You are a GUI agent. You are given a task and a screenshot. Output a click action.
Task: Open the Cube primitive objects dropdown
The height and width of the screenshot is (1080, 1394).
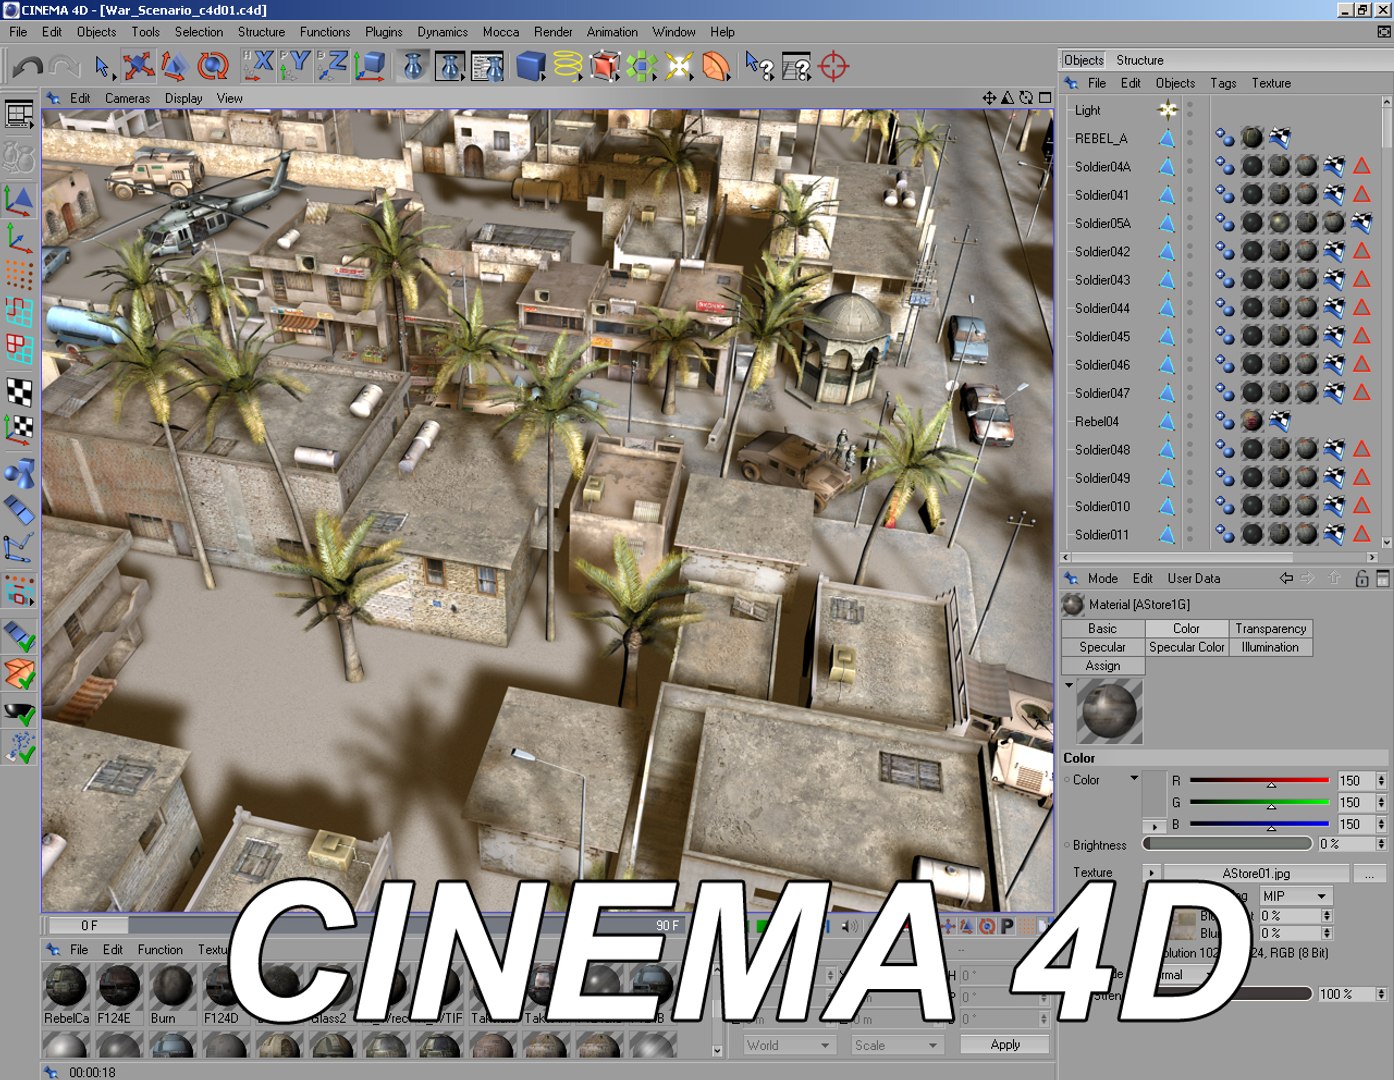pyautogui.click(x=531, y=66)
